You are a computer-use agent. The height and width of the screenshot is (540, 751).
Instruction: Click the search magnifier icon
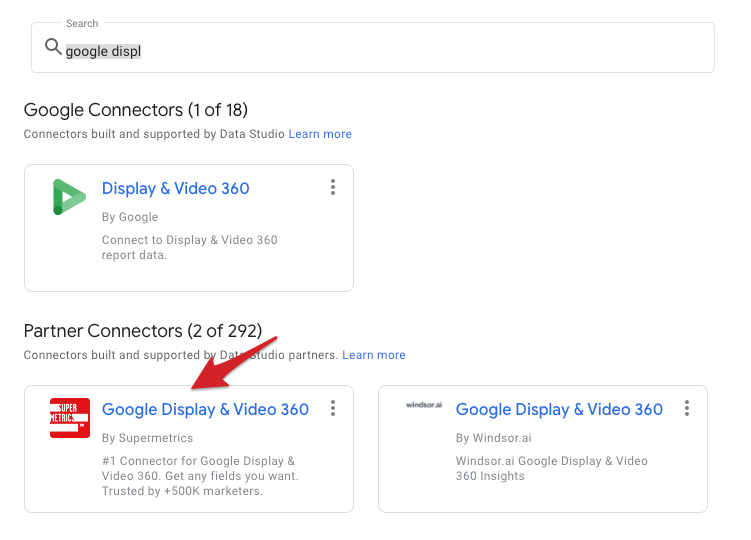(x=53, y=47)
